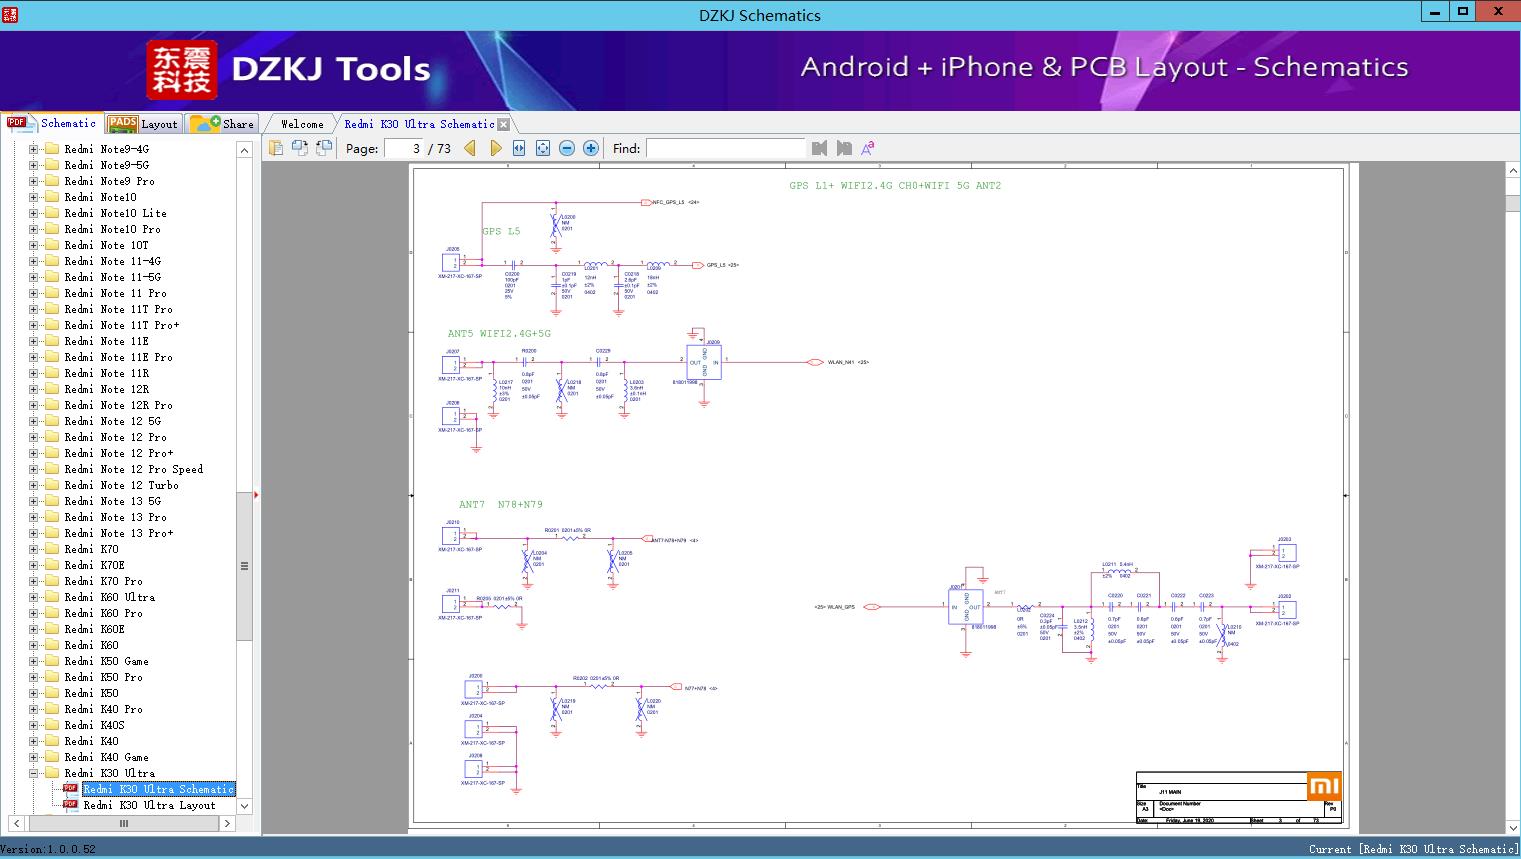Toggle match case search option

tap(868, 148)
